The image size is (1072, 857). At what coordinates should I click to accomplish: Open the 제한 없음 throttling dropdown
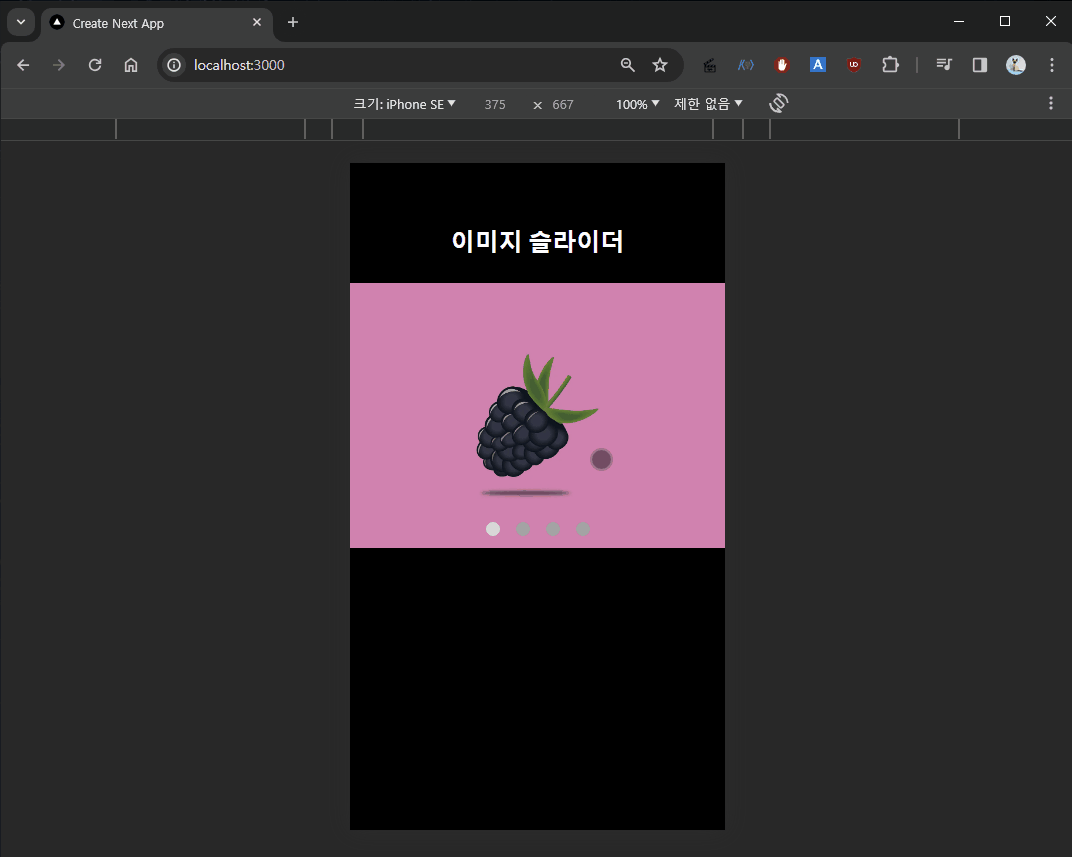coord(708,104)
